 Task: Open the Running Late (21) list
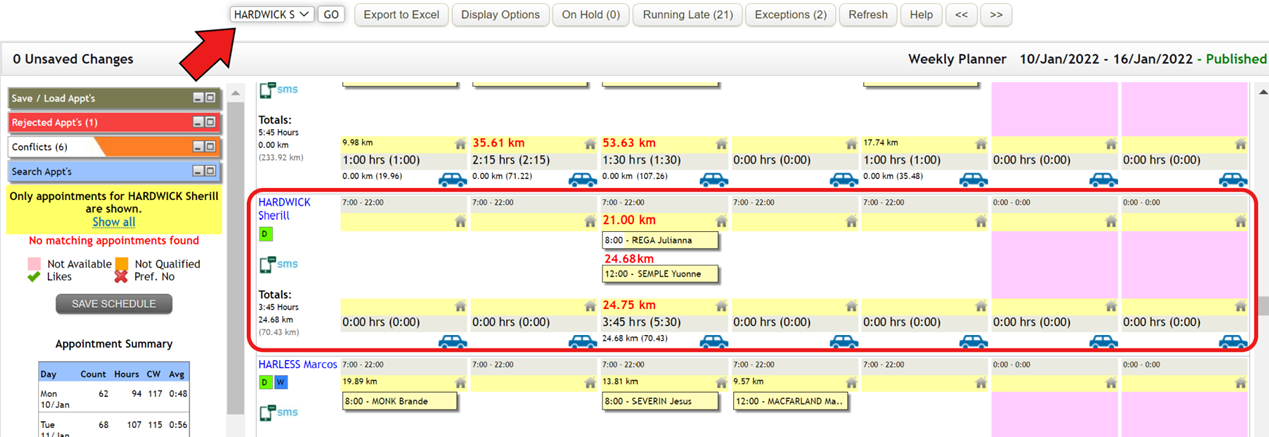point(687,15)
